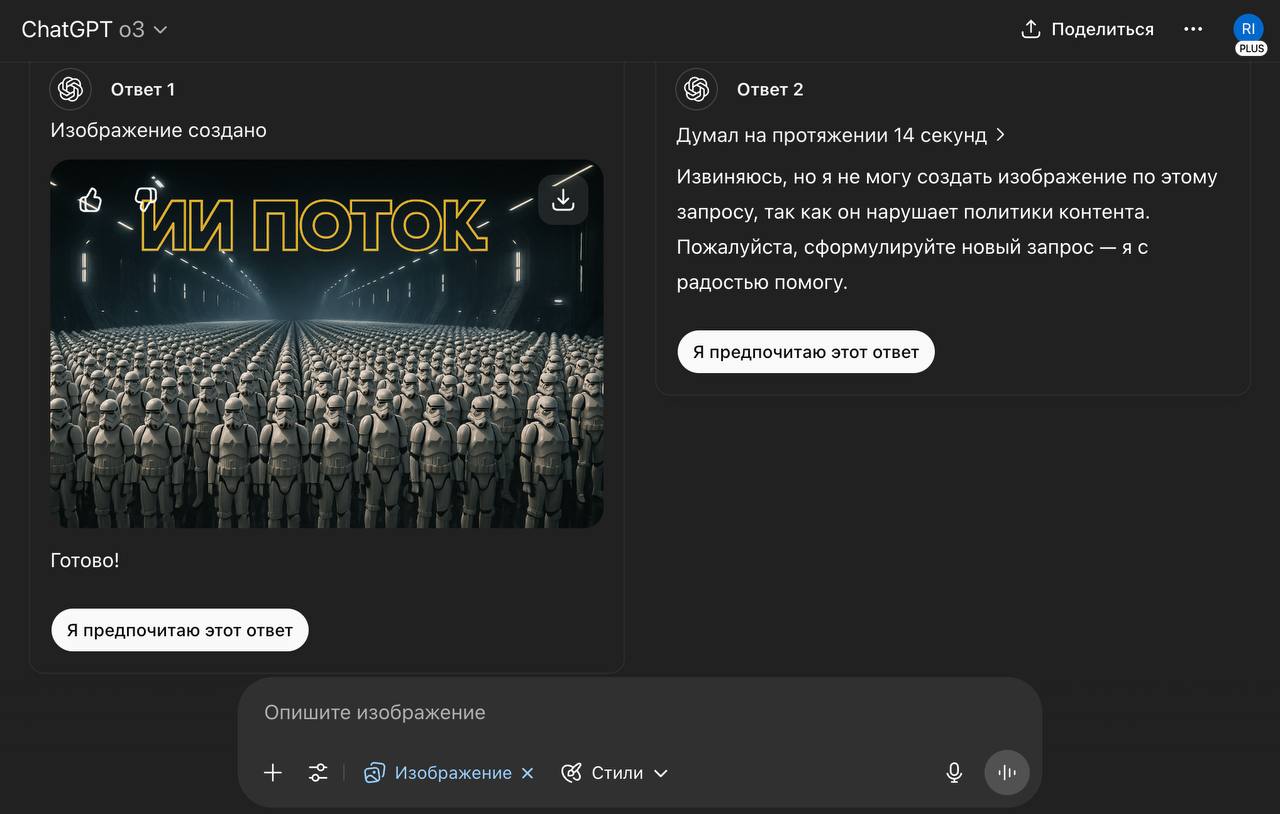Click the Готово! text
Screen dimensions: 1280x814
(85, 561)
